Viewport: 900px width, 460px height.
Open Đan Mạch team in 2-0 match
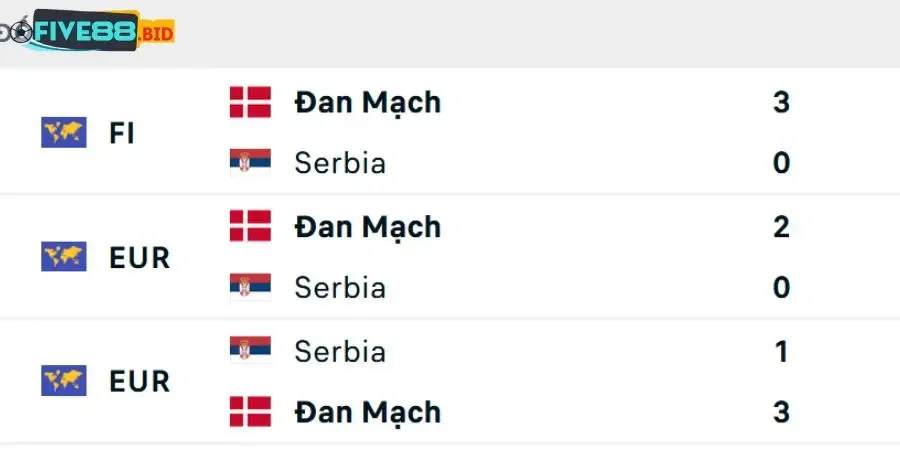pyautogui.click(x=367, y=227)
